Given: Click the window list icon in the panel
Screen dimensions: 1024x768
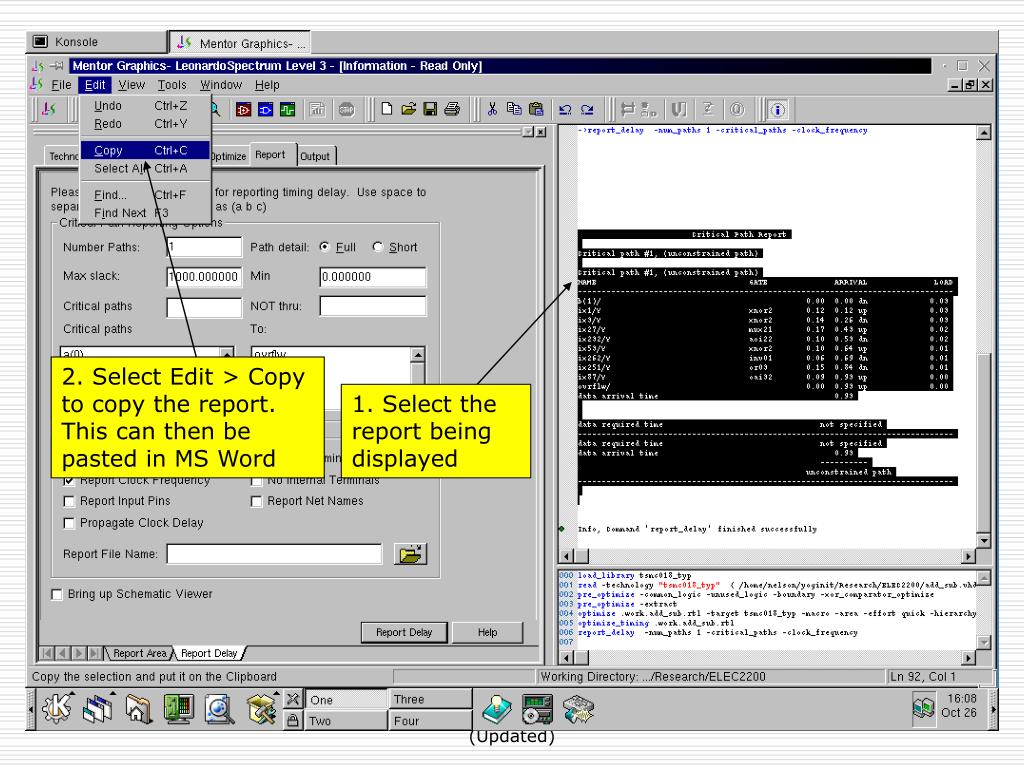Looking at the screenshot, I should pos(97,709).
